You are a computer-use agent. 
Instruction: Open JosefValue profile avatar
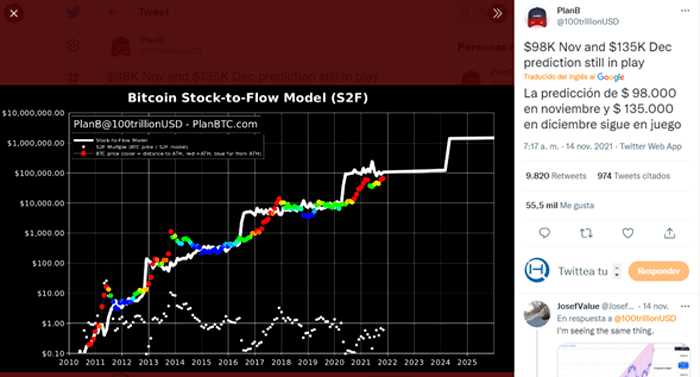pos(537,314)
